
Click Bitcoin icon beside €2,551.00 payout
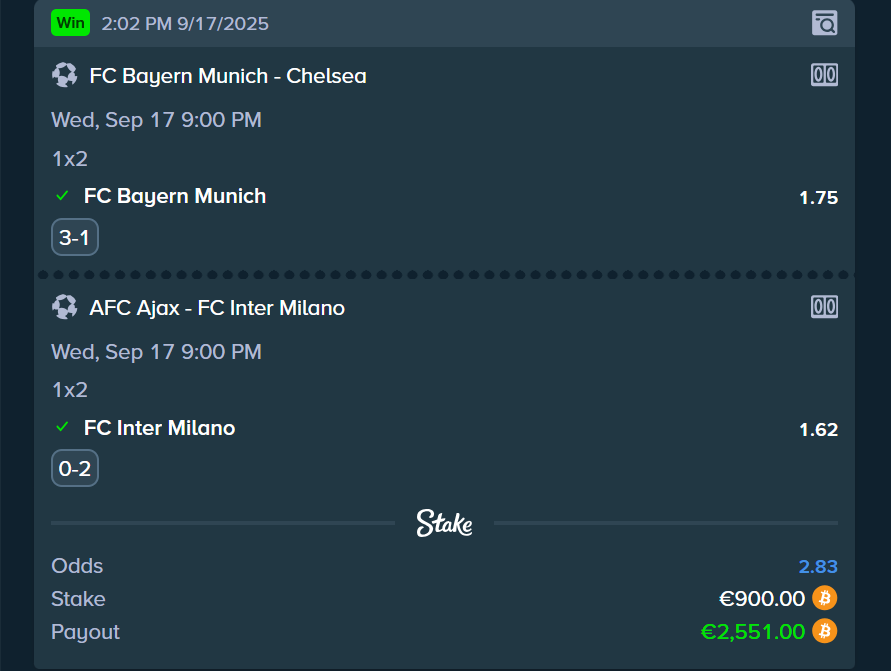[825, 631]
